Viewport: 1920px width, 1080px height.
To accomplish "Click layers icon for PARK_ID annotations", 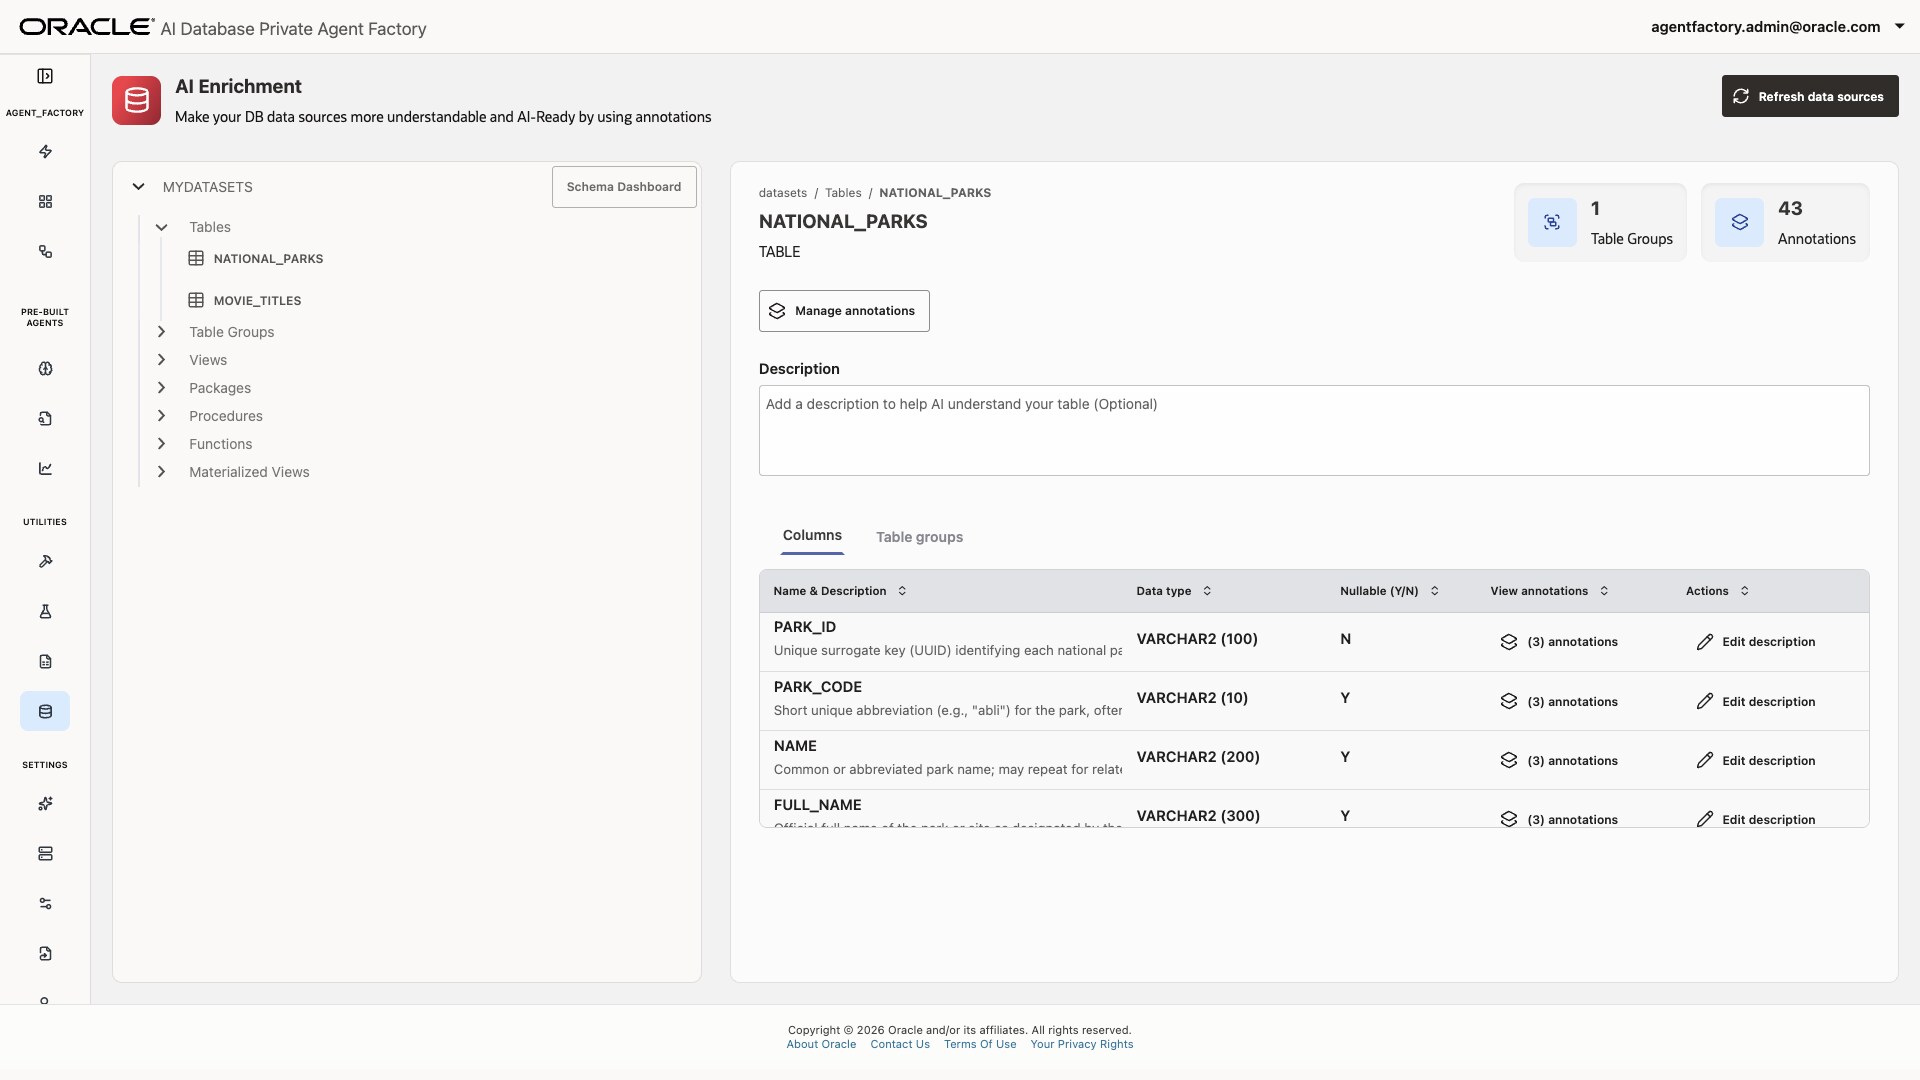I will point(1509,642).
